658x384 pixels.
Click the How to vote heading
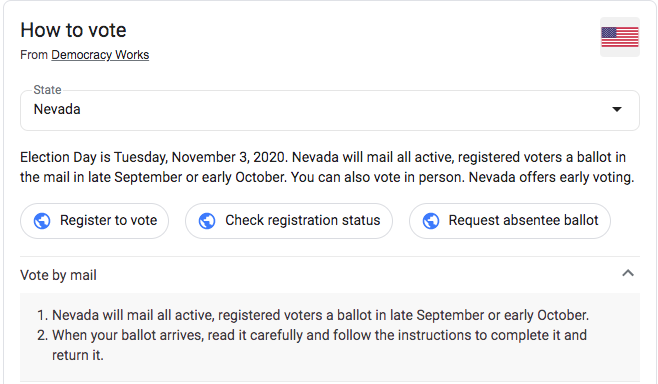[x=73, y=30]
